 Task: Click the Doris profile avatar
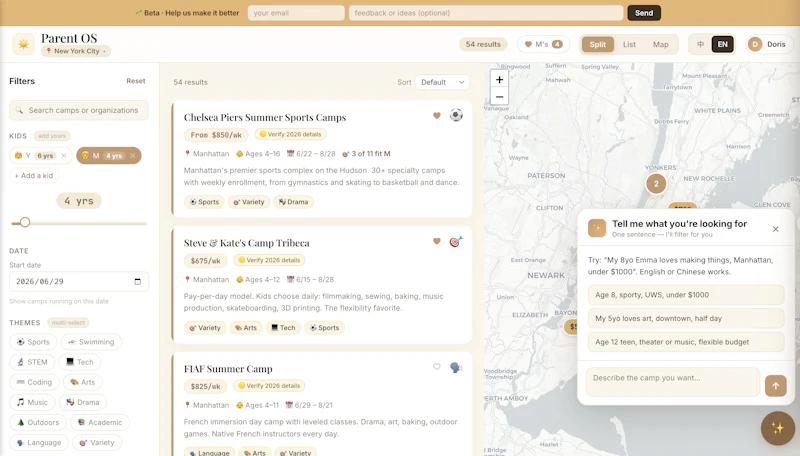(755, 44)
